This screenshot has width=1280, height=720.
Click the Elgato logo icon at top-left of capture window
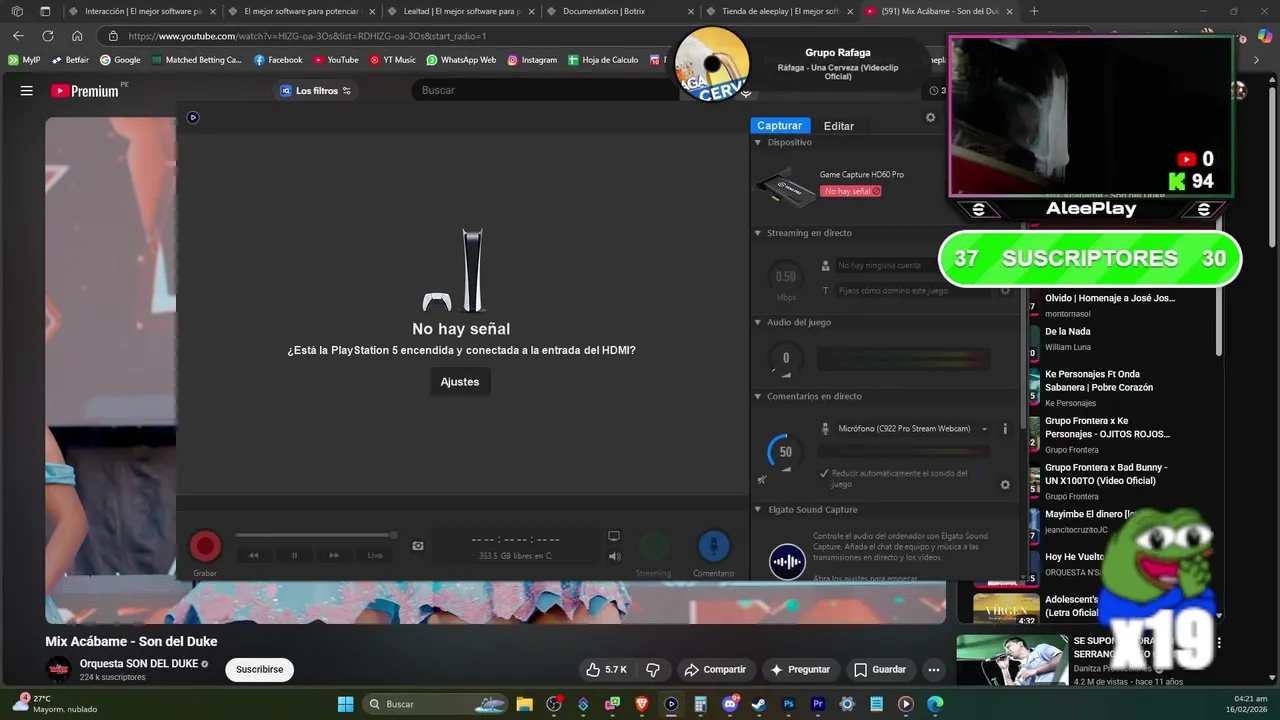tap(193, 117)
